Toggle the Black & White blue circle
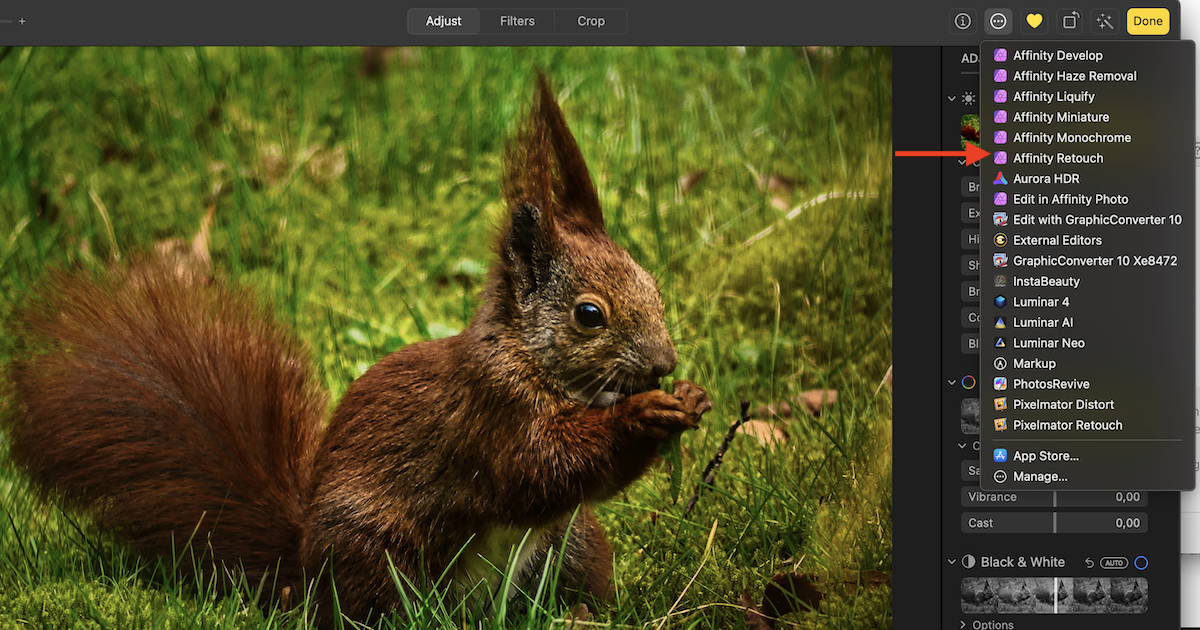The width and height of the screenshot is (1200, 630). pyautogui.click(x=1141, y=563)
